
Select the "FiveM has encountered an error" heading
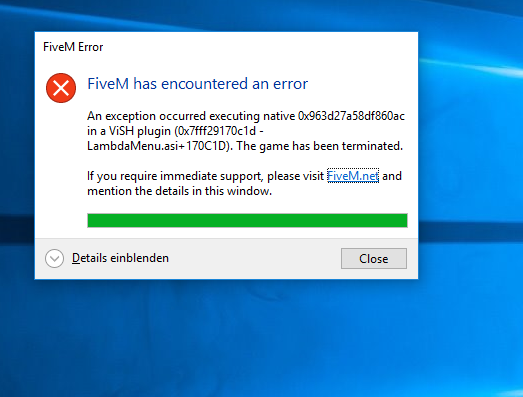coord(197,83)
